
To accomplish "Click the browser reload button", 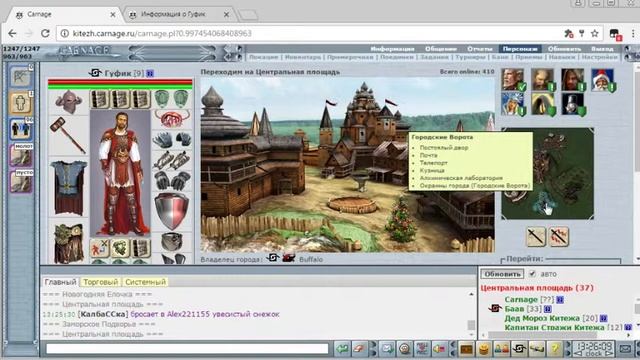I will point(45,33).
